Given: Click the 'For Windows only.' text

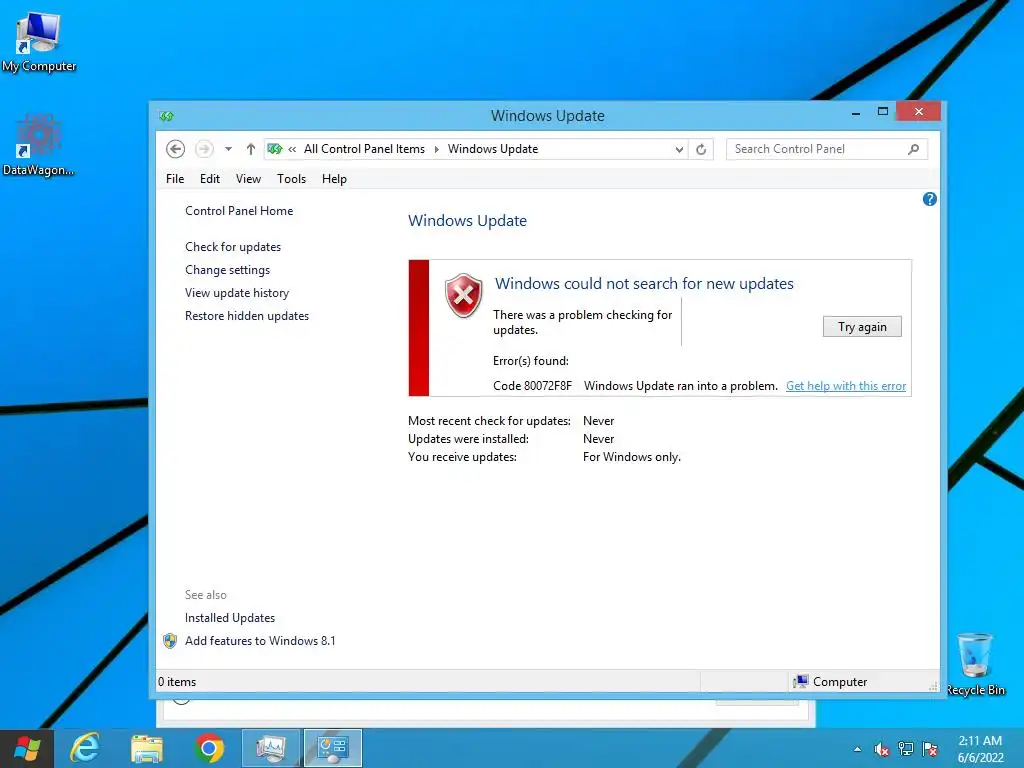Looking at the screenshot, I should [x=632, y=457].
